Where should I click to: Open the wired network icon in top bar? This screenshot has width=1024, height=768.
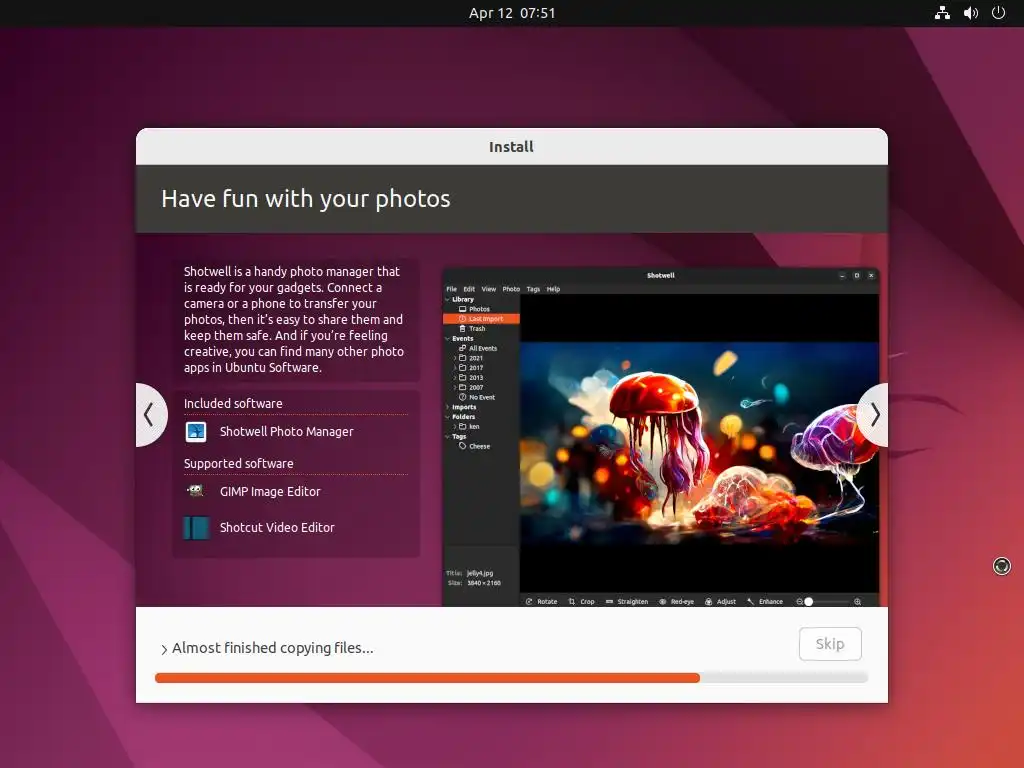[x=942, y=13]
